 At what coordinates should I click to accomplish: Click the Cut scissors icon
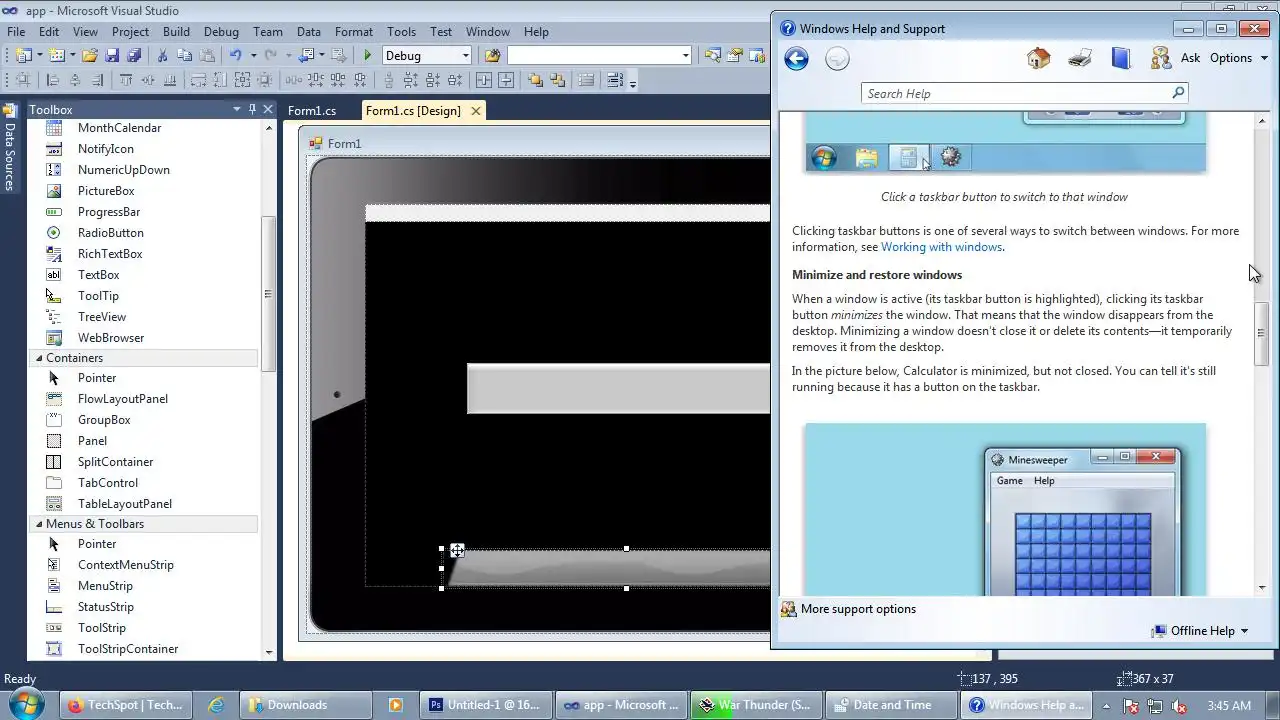pyautogui.click(x=161, y=56)
